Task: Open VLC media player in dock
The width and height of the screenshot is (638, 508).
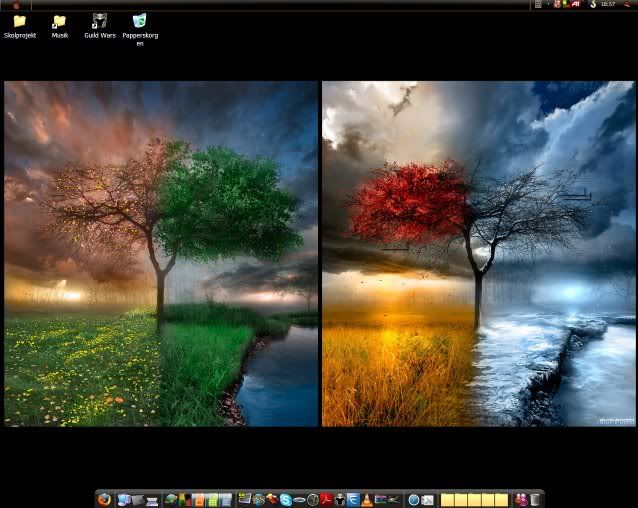Action: [366, 499]
